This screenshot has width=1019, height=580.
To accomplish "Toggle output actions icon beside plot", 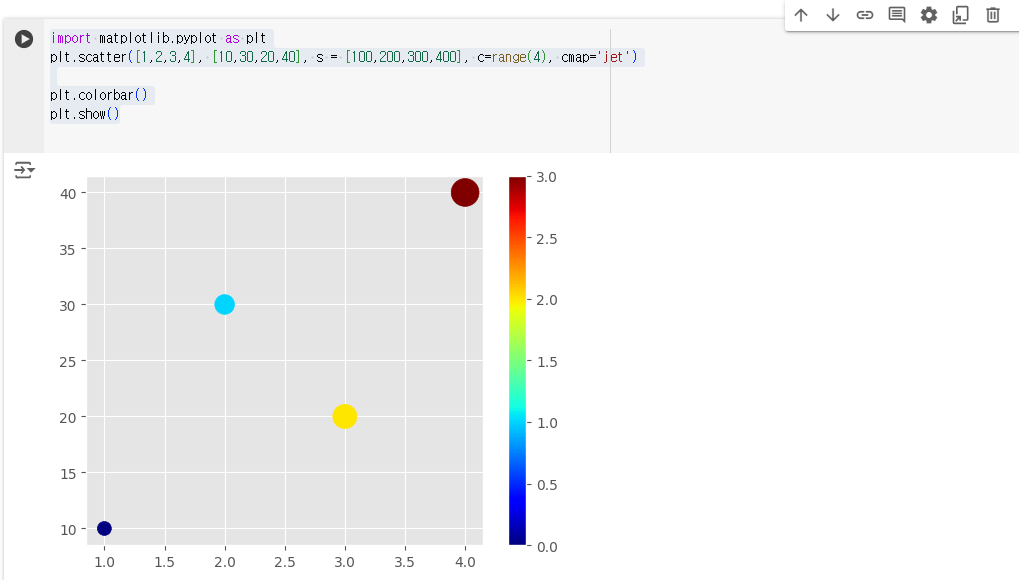I will click(x=24, y=170).
